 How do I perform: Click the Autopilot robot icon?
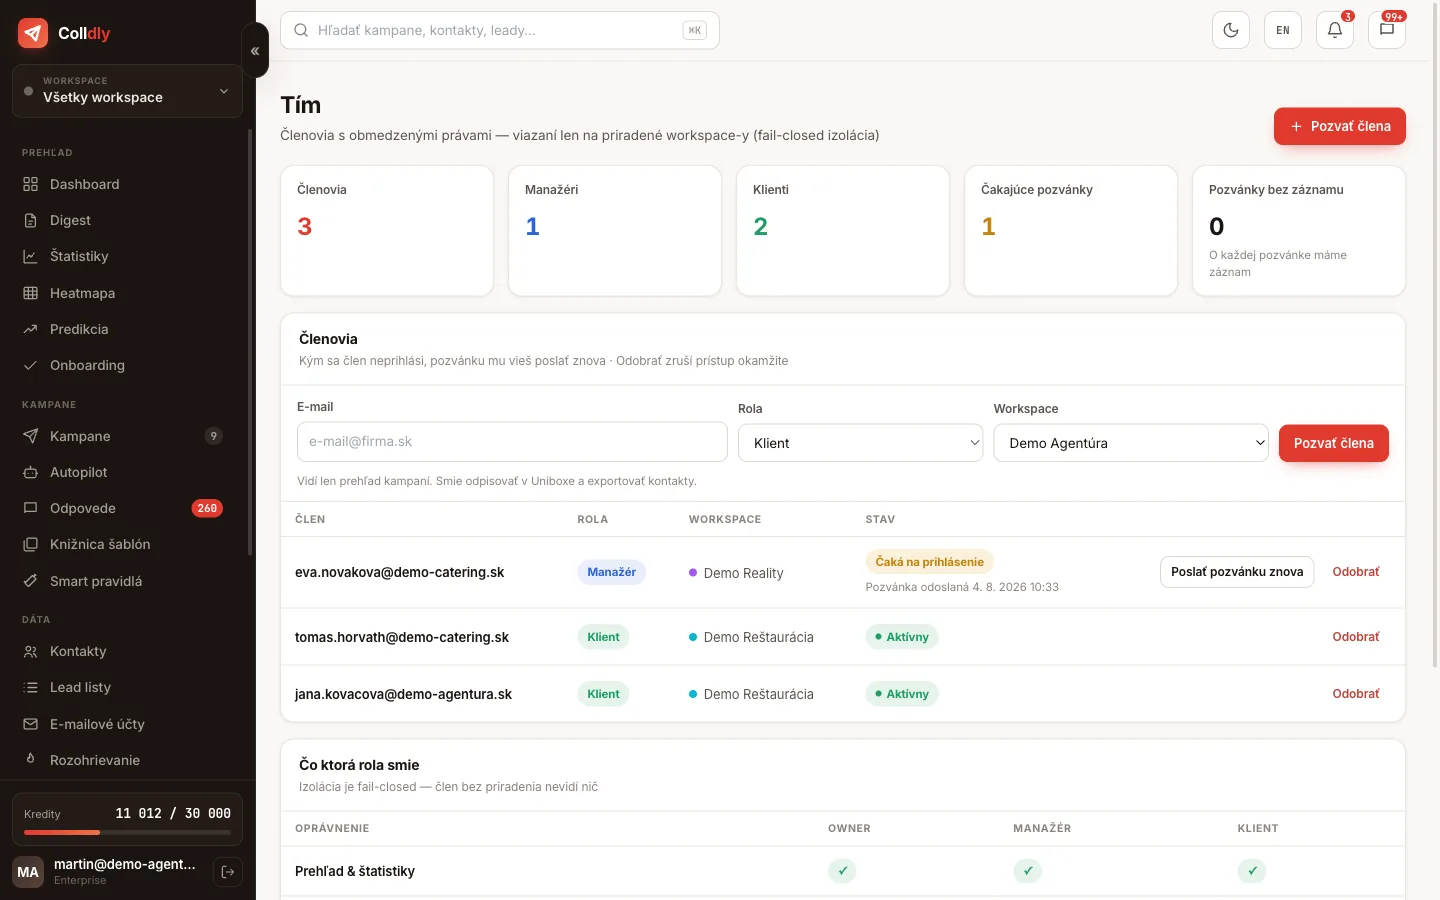click(30, 472)
